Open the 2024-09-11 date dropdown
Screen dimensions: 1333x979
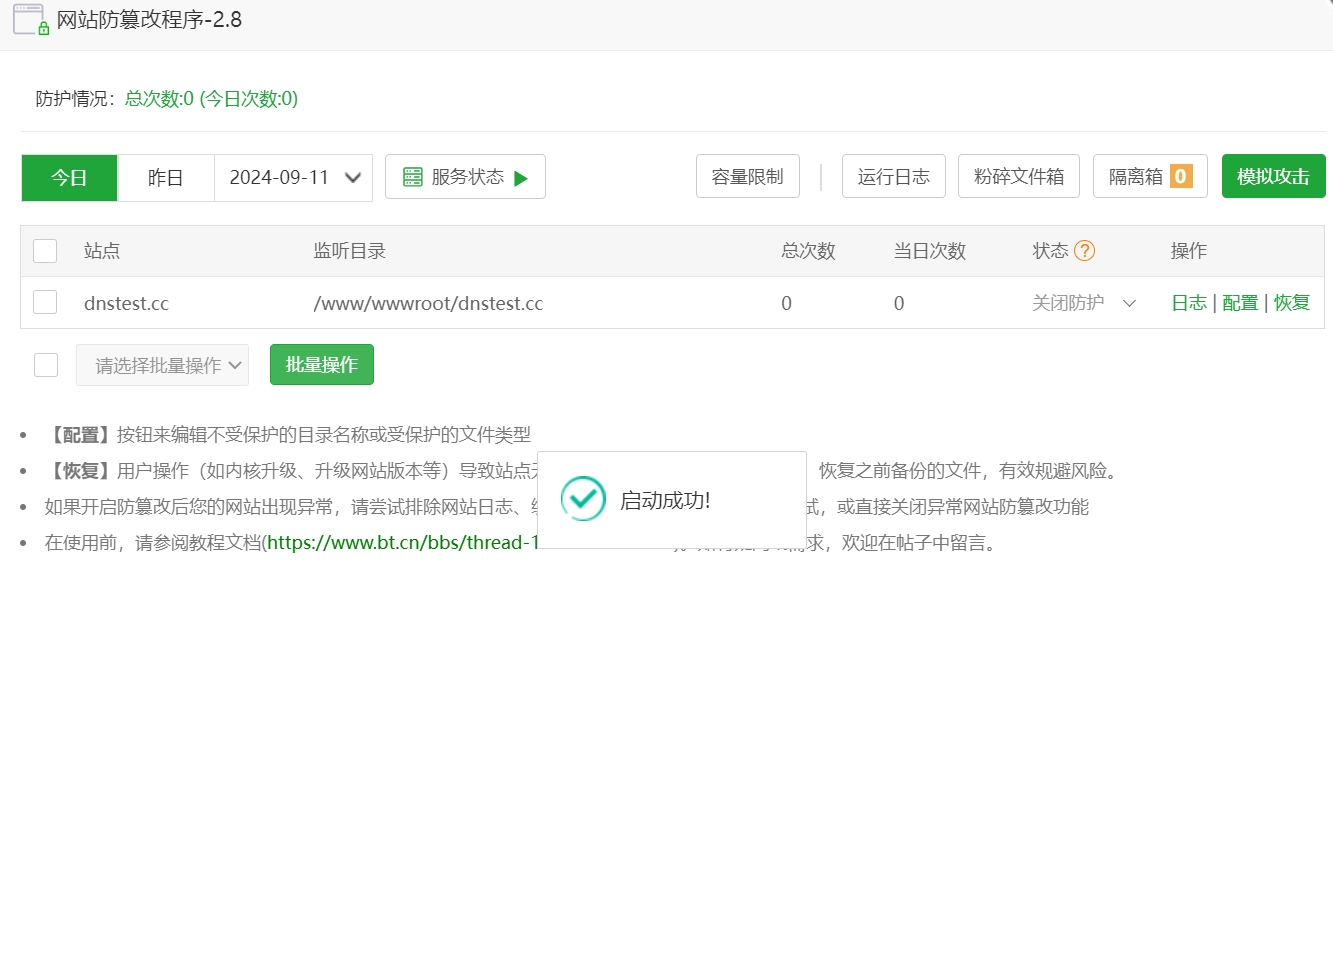coord(293,176)
